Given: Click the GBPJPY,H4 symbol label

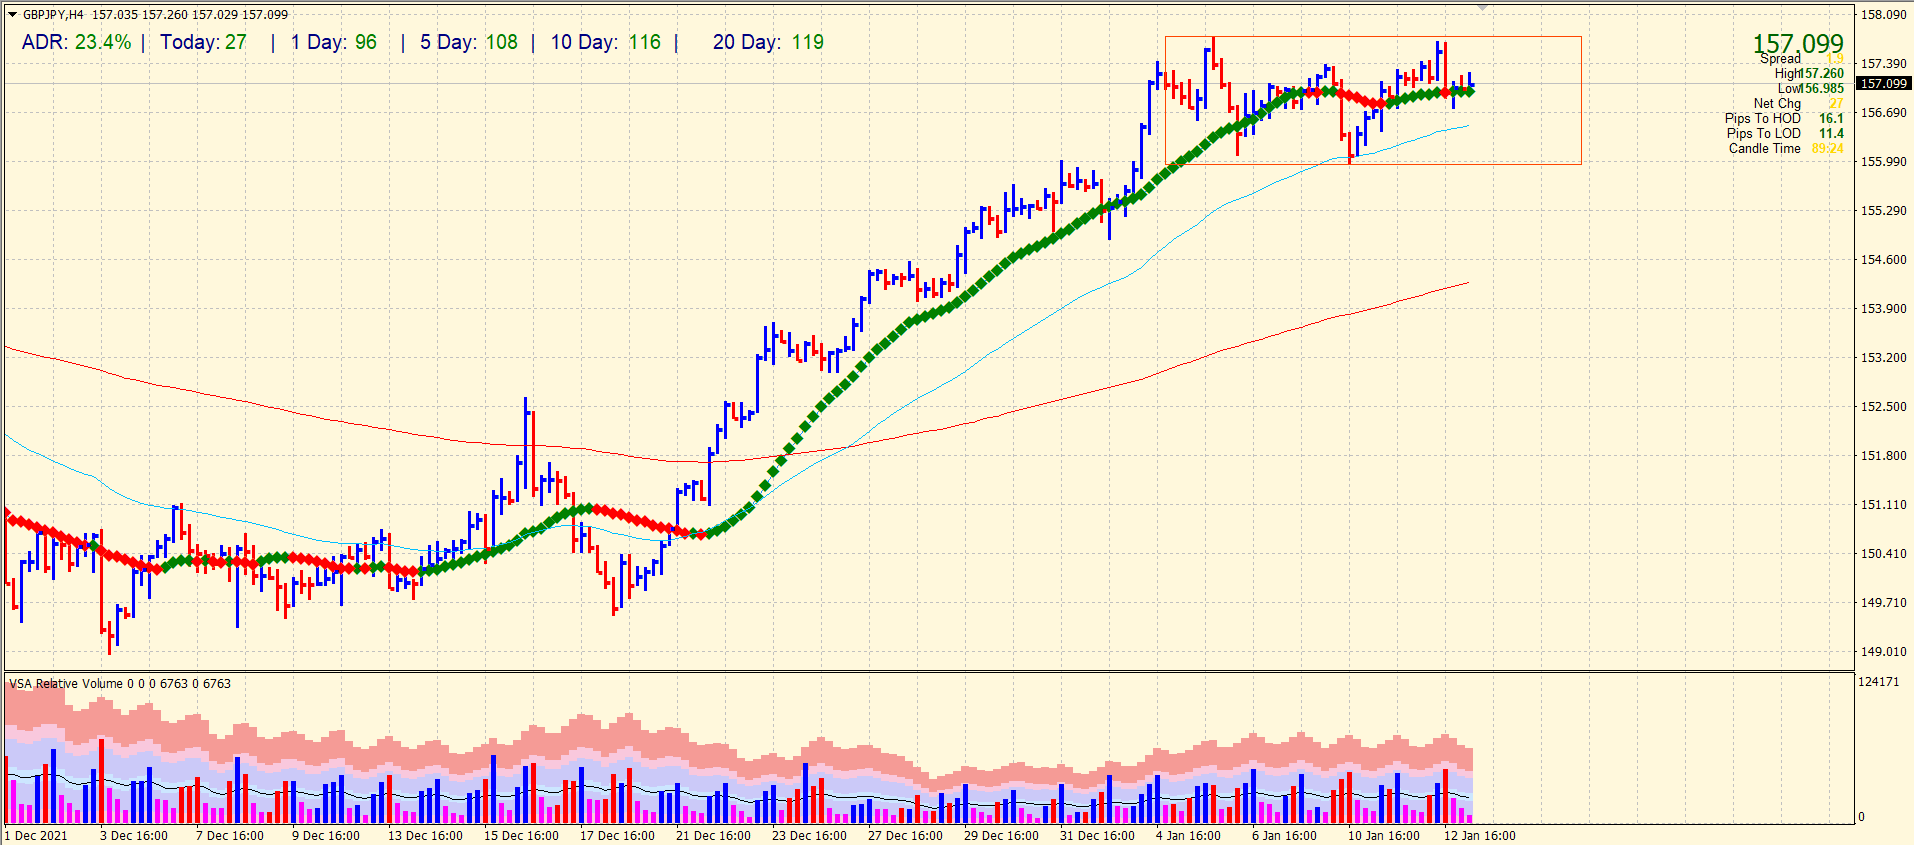Looking at the screenshot, I should [x=53, y=15].
